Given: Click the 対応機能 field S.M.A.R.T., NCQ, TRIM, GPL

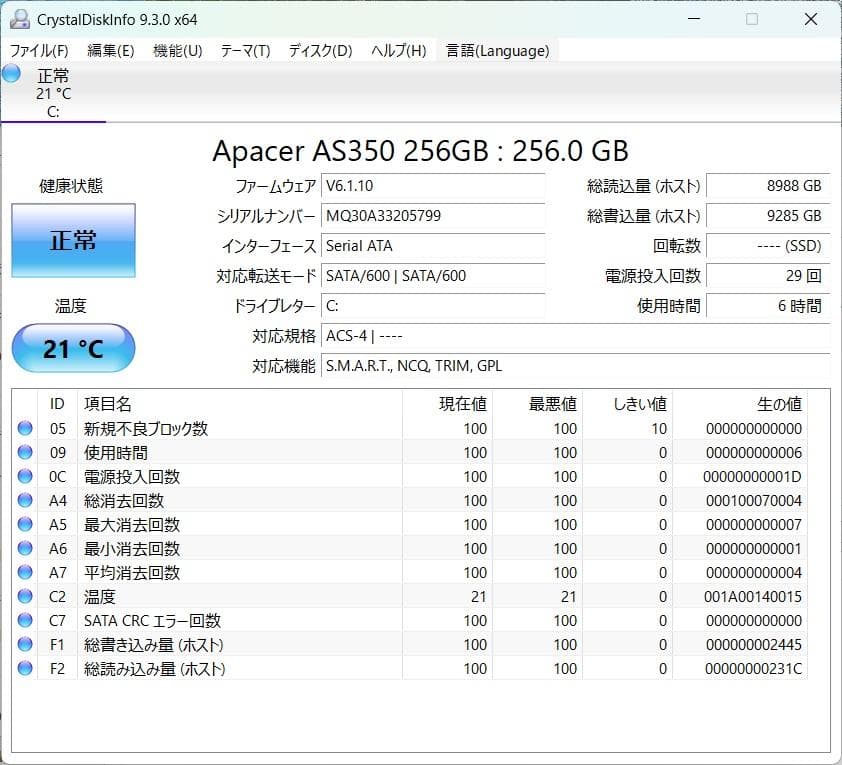Looking at the screenshot, I should click(576, 366).
